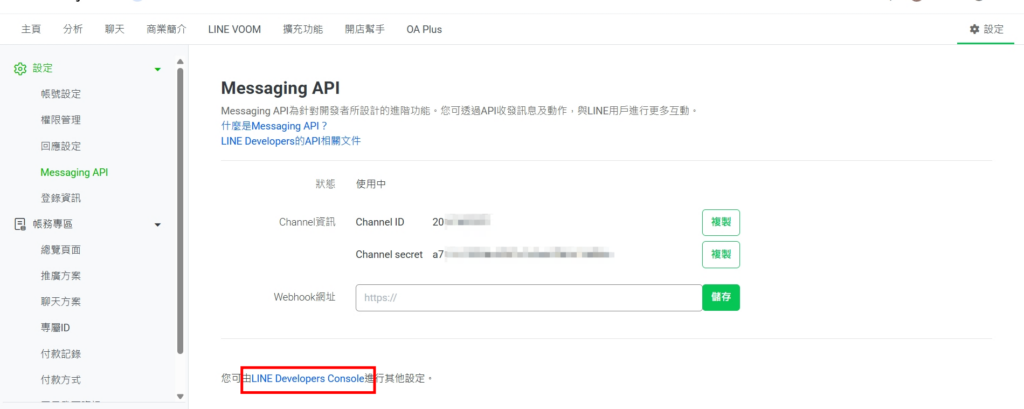This screenshot has height=409, width=1024.
Task: Open 專屬ID in the sidebar
Action: (x=56, y=328)
